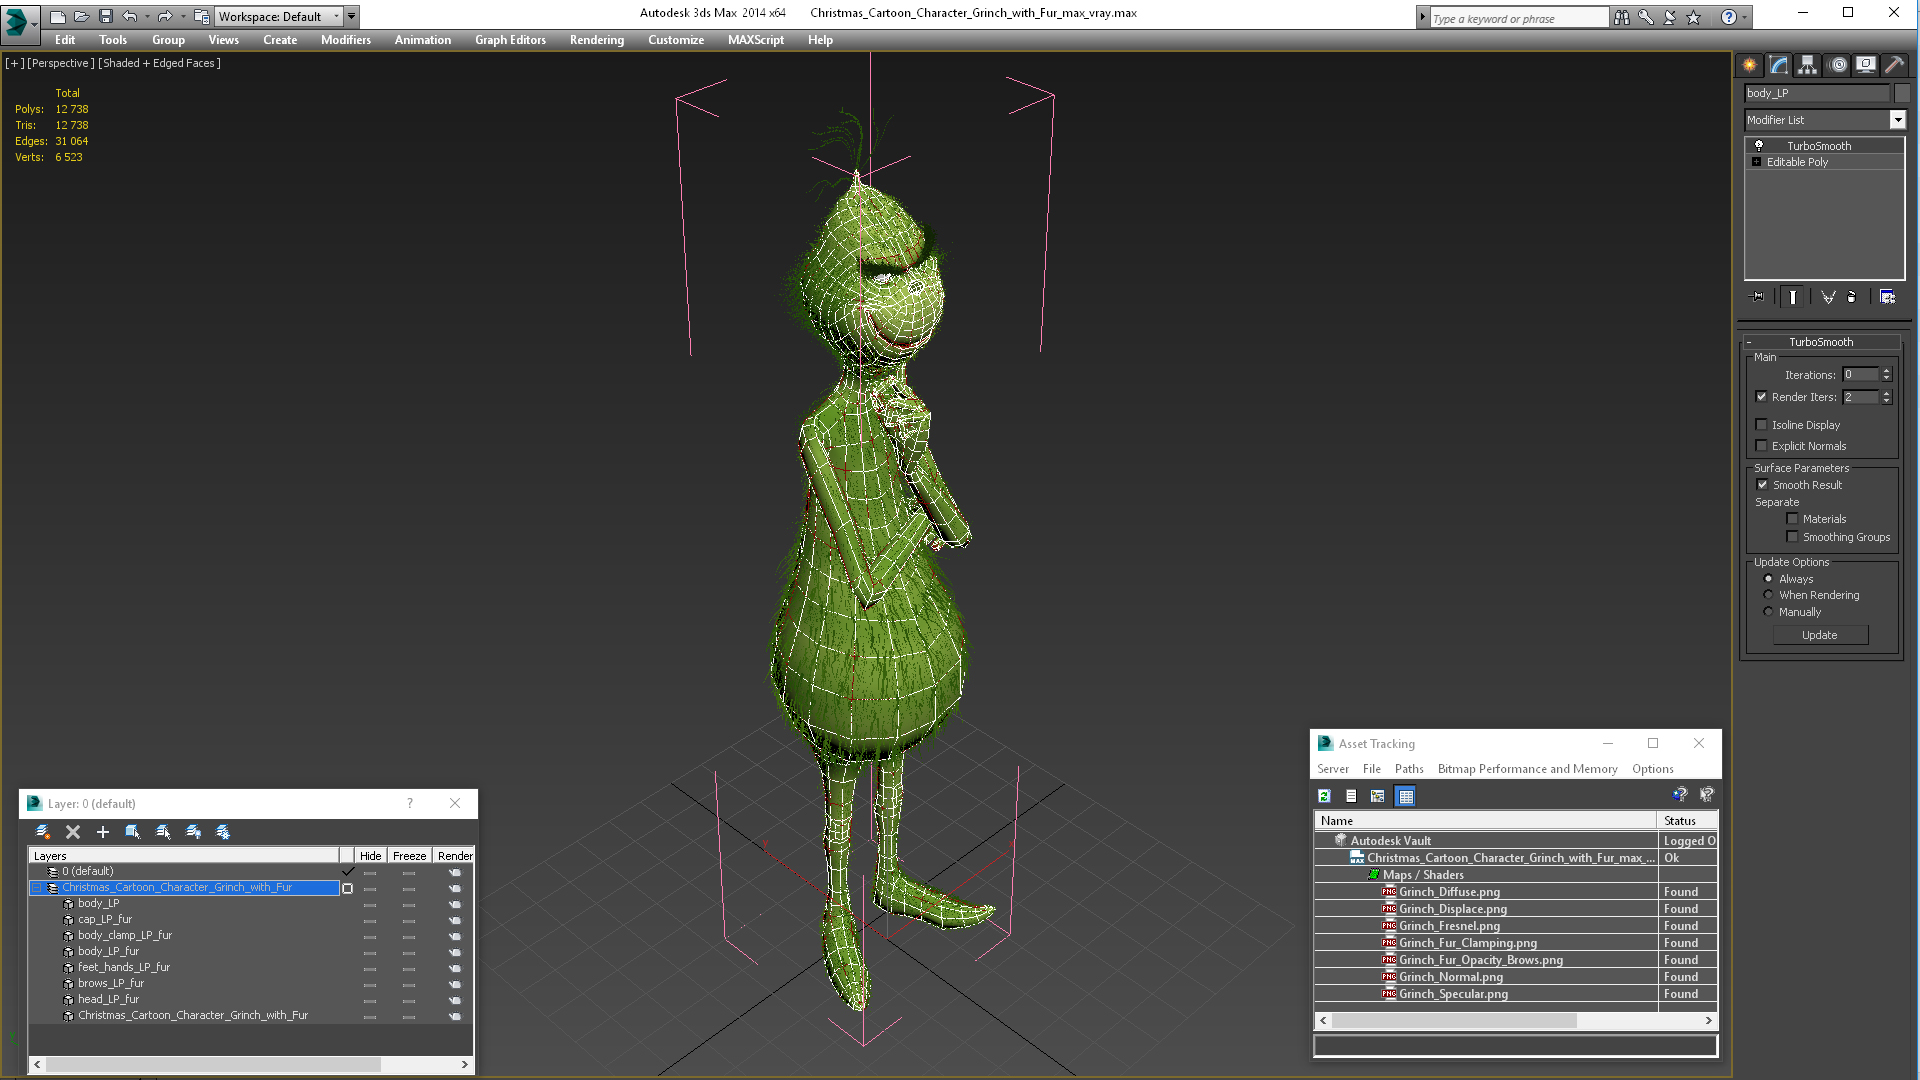Open the Utilities hammer panel tab
The image size is (1920, 1080).
point(1895,65)
